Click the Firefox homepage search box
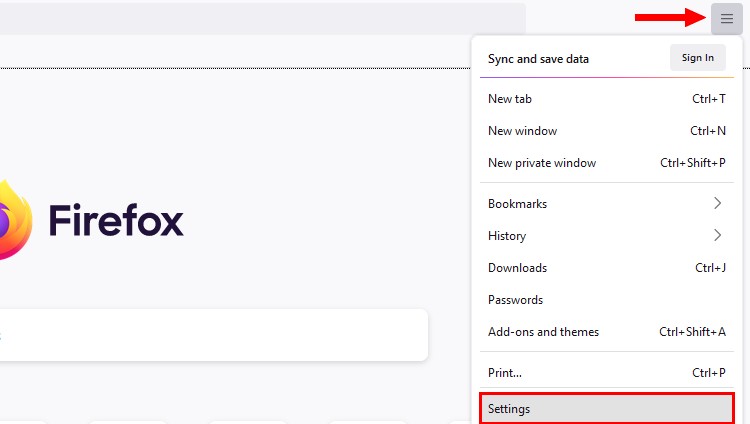The width and height of the screenshot is (750, 424). pyautogui.click(x=214, y=335)
